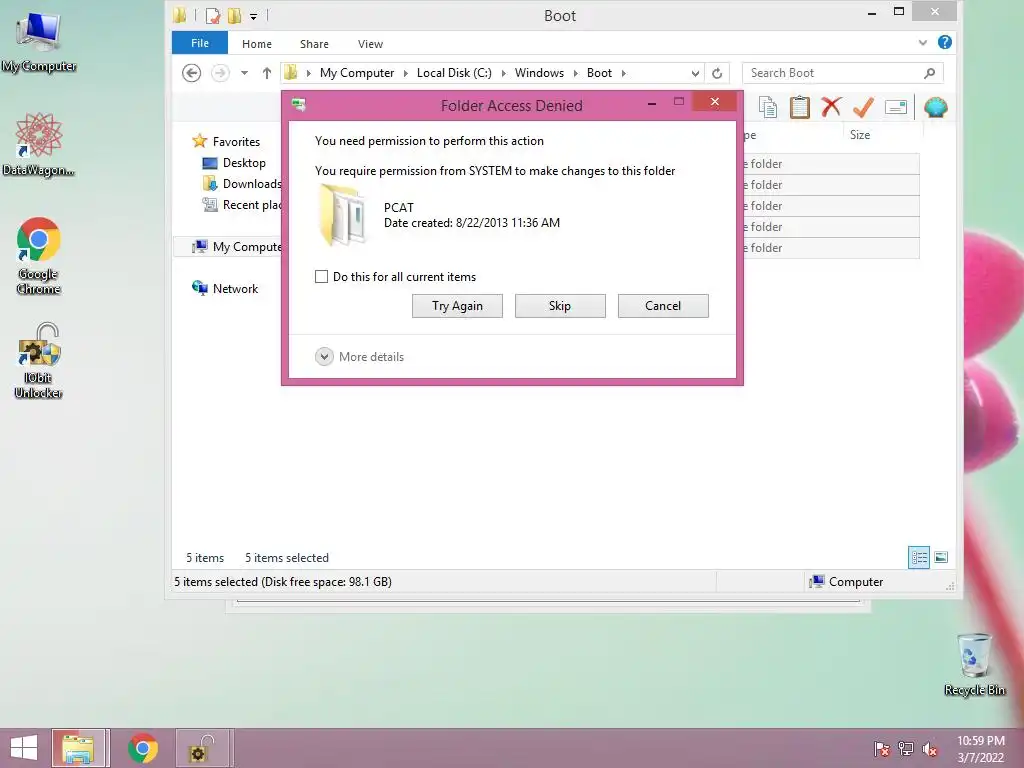Viewport: 1024px width, 768px height.
Task: Expand address bar history dropdown
Action: click(696, 73)
